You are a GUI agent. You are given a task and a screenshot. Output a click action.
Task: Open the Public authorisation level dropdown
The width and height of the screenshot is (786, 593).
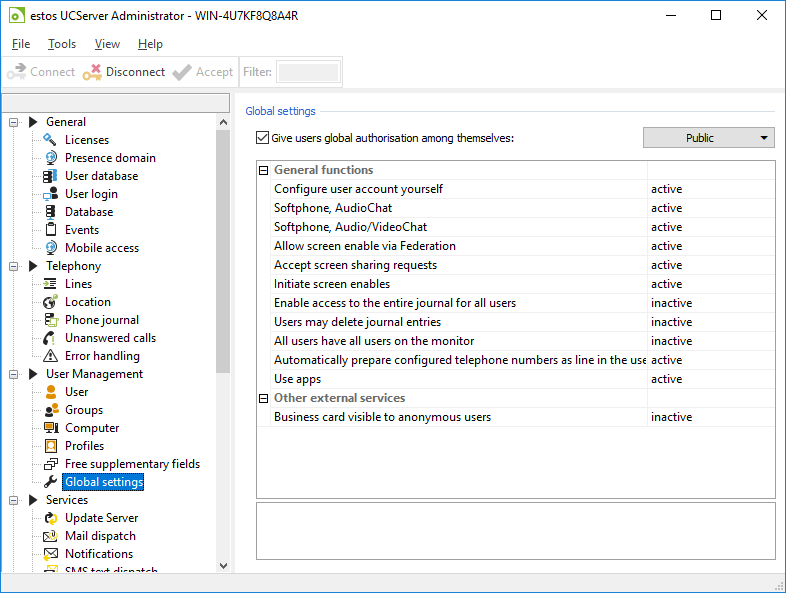[709, 138]
